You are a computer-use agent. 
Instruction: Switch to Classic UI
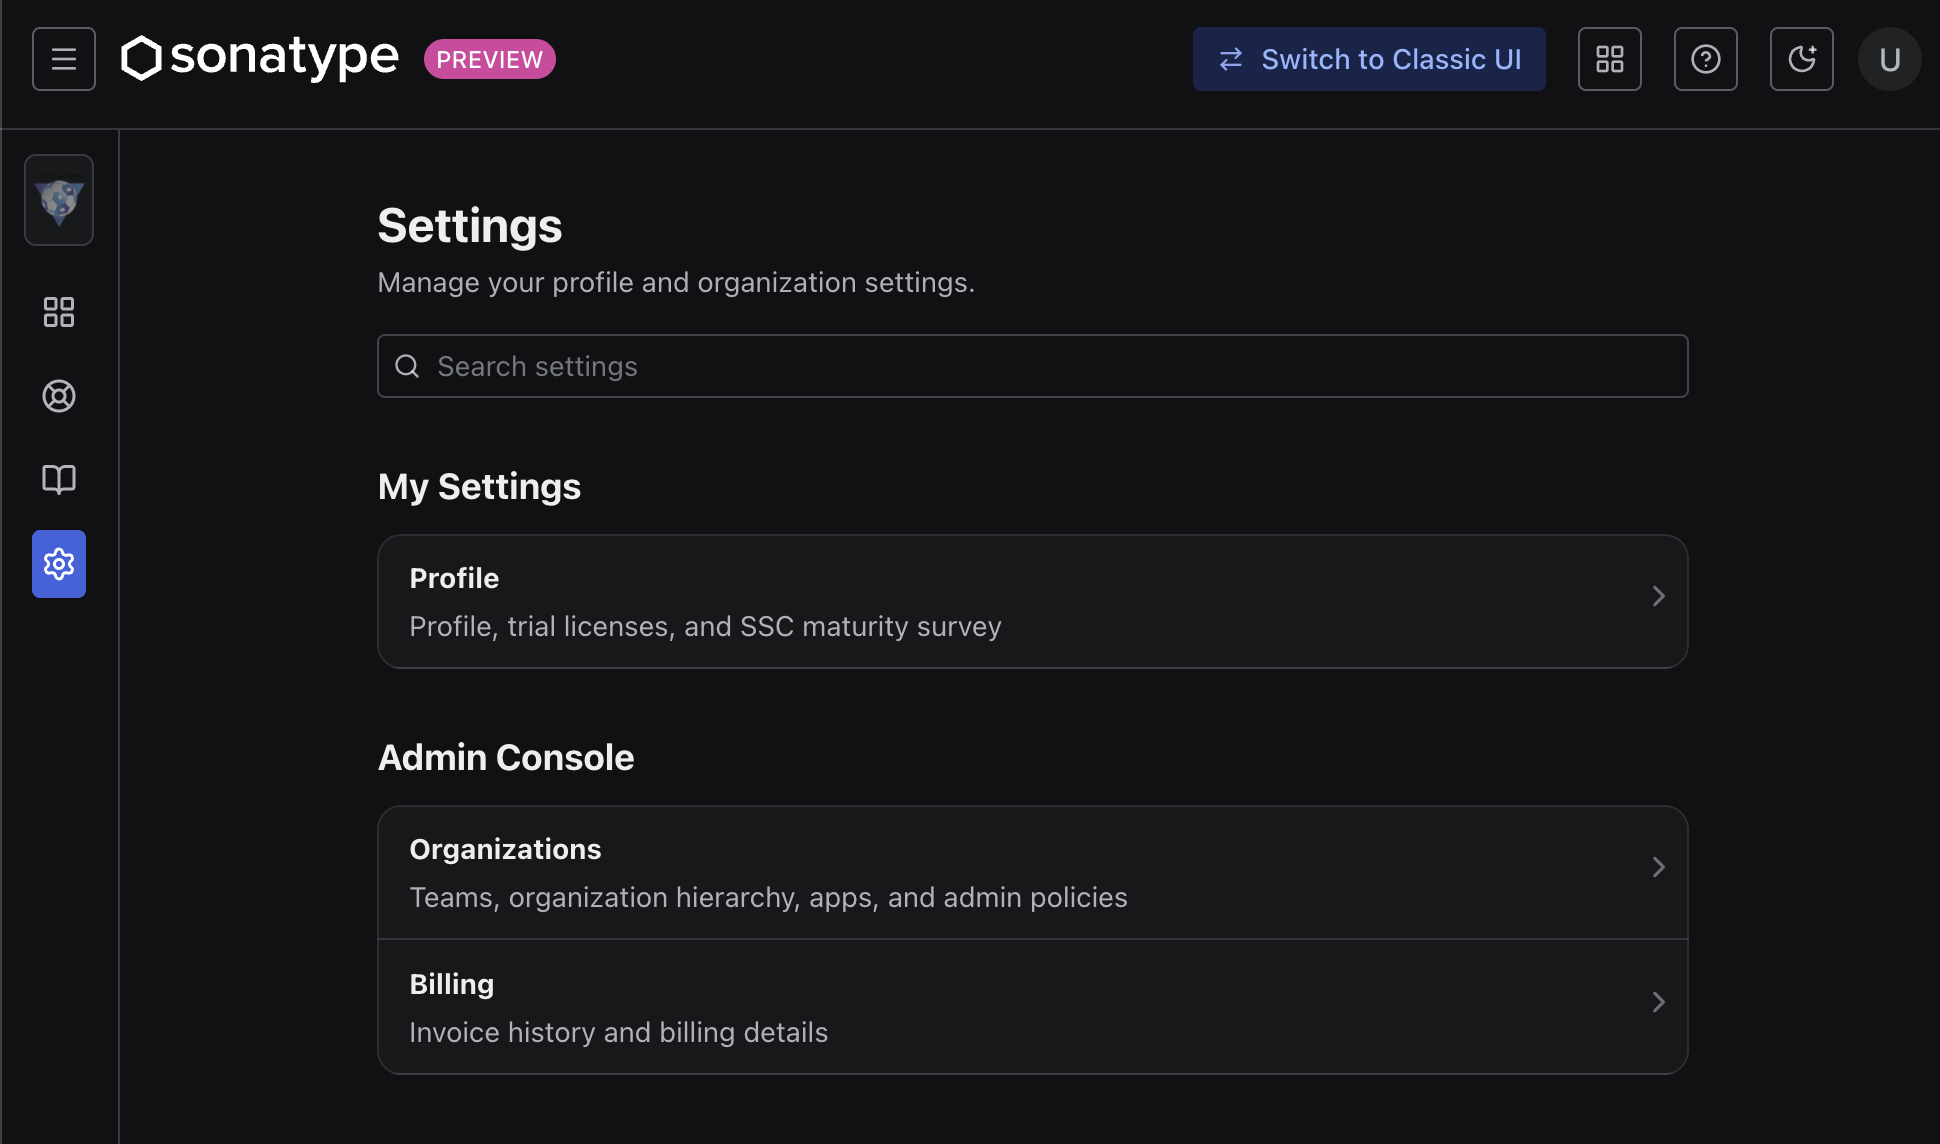coord(1369,59)
